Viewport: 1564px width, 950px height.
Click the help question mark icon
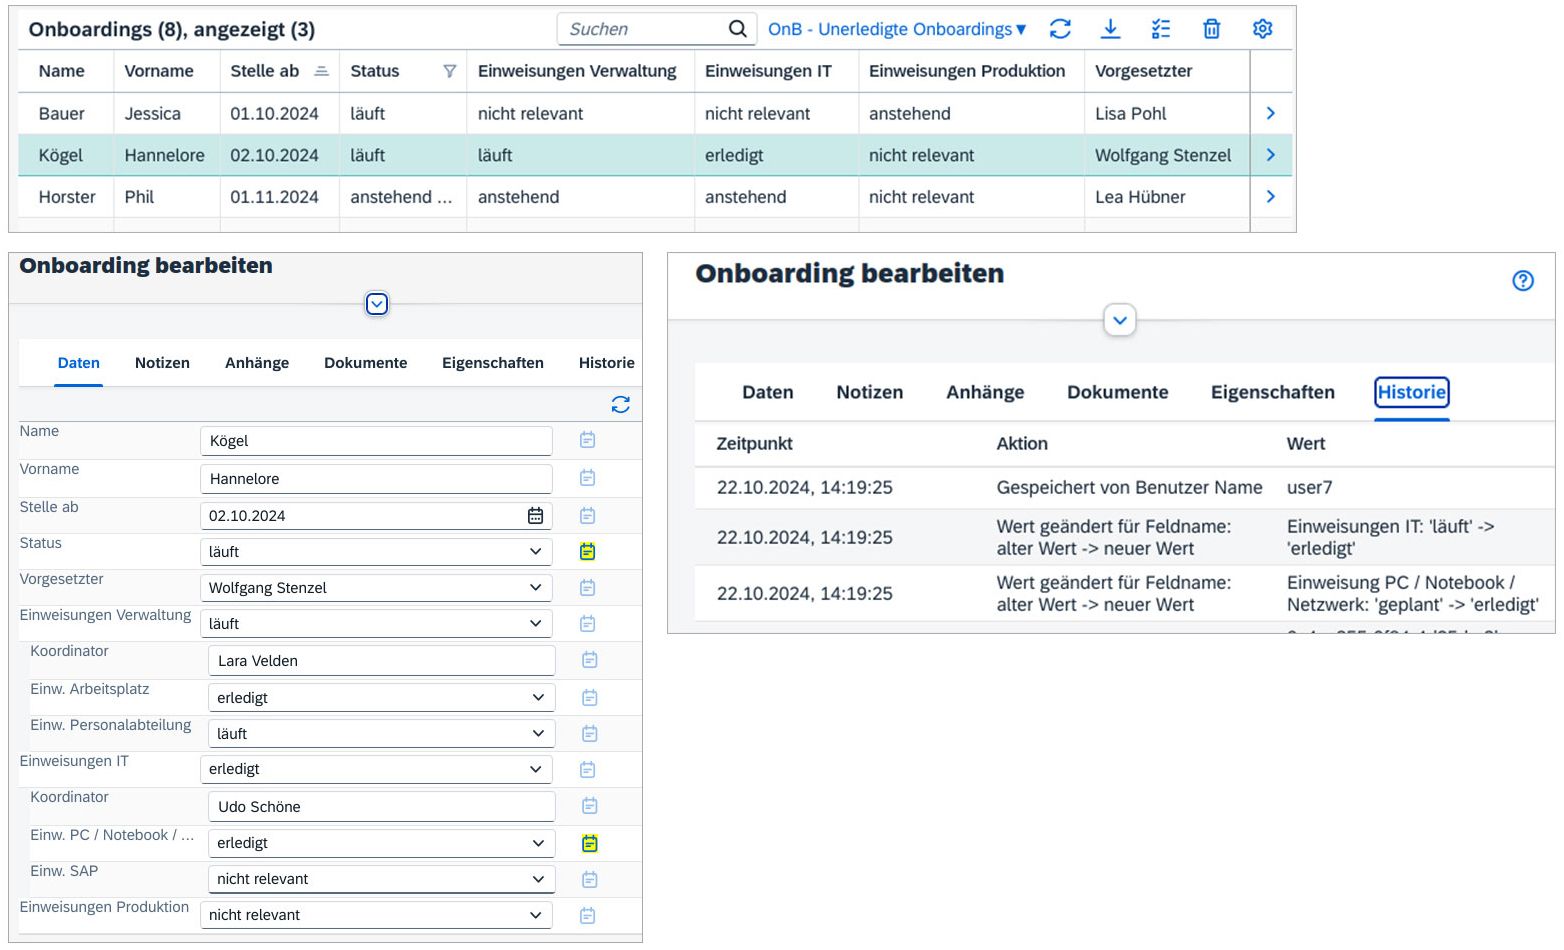coord(1522,281)
